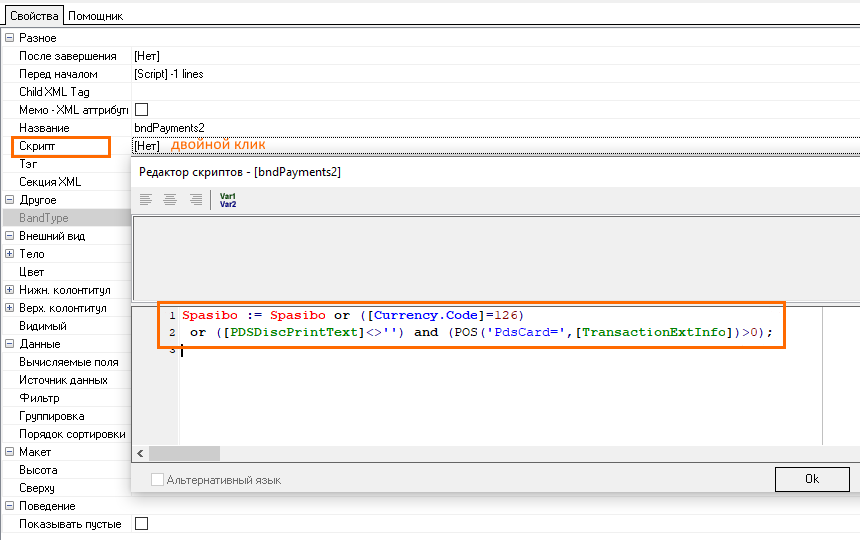Select the Скрипт property row
The image size is (860, 540).
[x=60, y=147]
